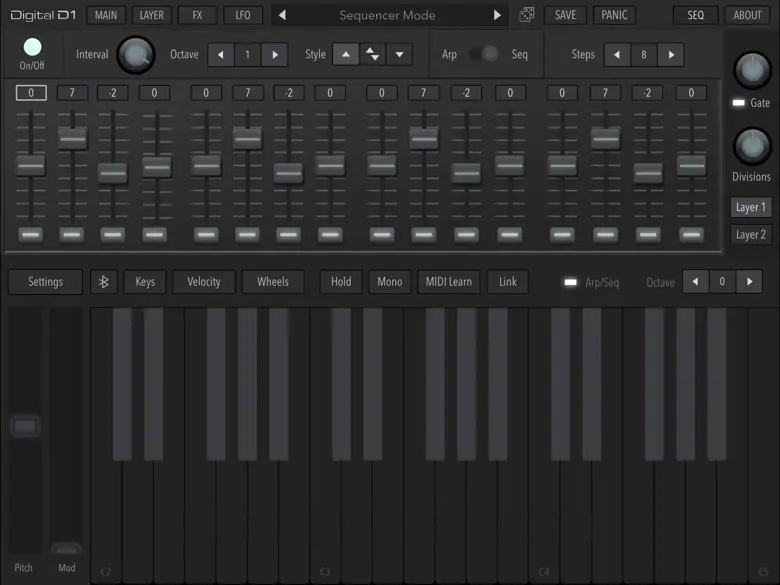Select Layer 2 in the sequencer
The width and height of the screenshot is (780, 585).
[750, 235]
